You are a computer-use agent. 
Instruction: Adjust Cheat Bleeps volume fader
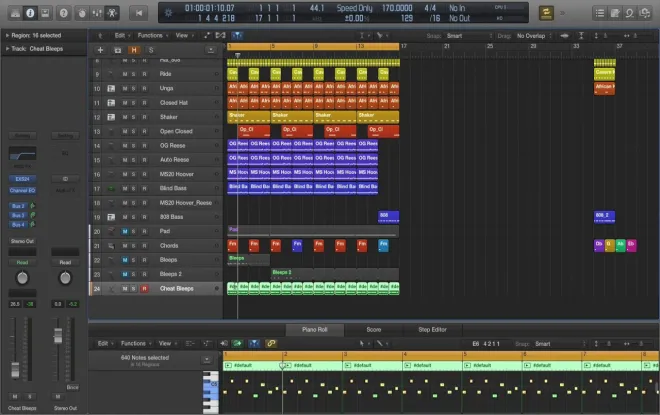pos(15,370)
